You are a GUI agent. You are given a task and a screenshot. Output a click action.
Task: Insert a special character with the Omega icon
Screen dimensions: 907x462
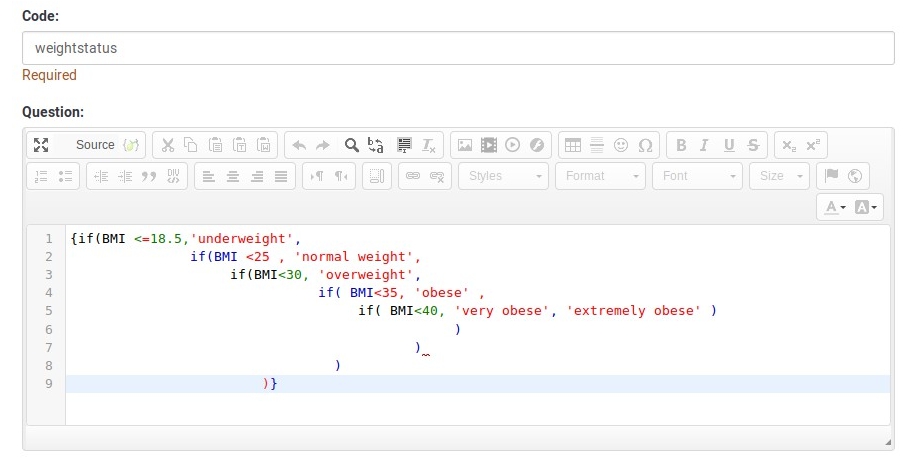(x=645, y=145)
